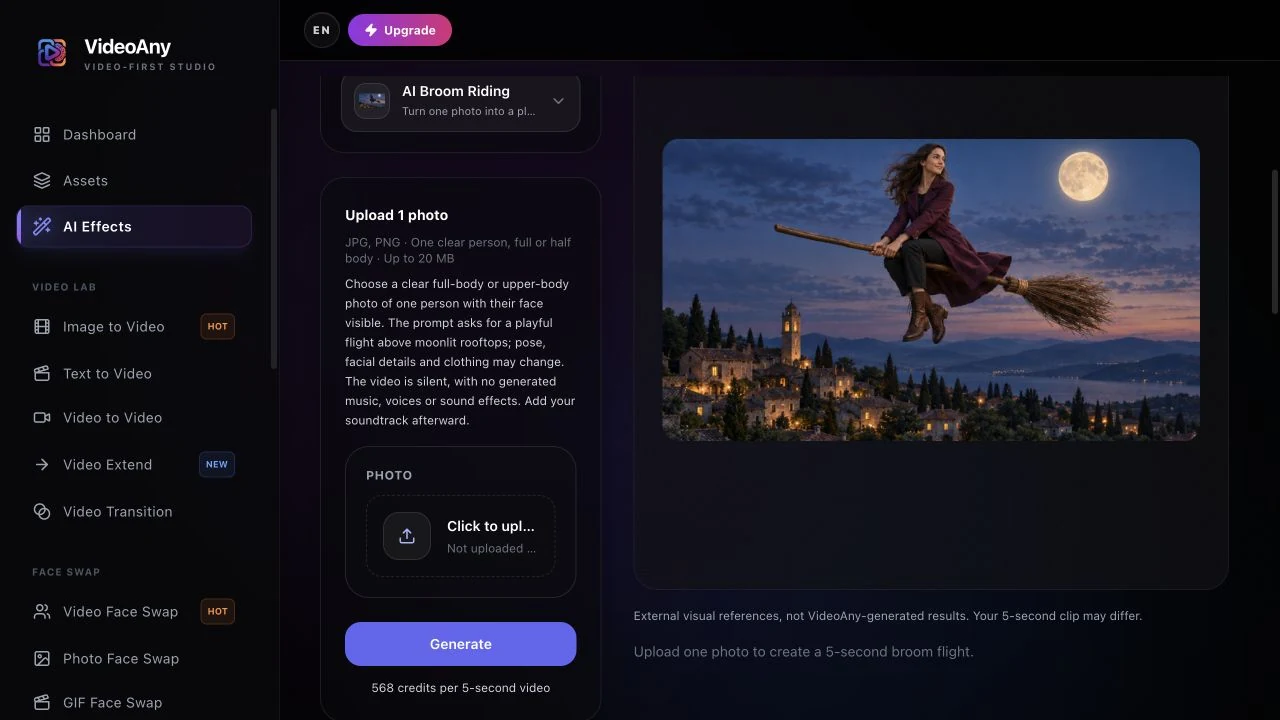Open the Video to Video tool

[x=134, y=418]
